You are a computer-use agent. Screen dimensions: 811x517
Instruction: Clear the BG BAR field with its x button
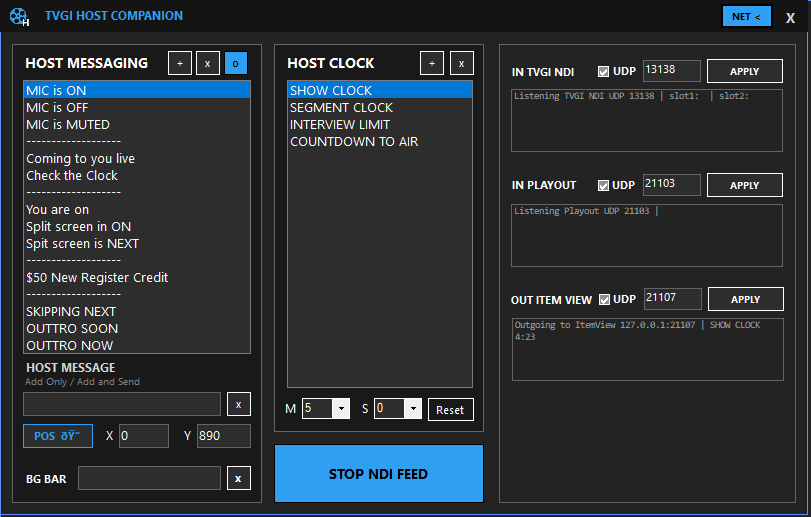click(238, 478)
